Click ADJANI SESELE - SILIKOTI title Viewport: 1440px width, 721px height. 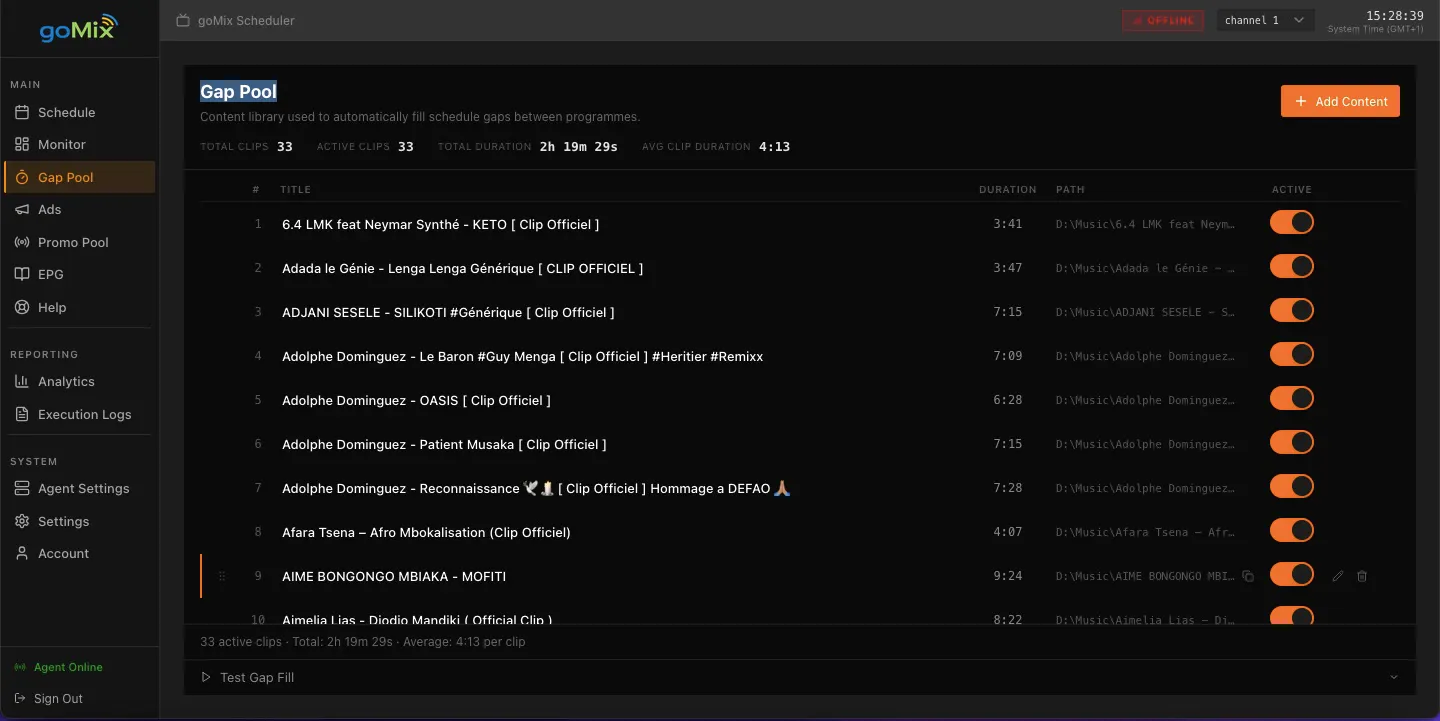pos(448,312)
